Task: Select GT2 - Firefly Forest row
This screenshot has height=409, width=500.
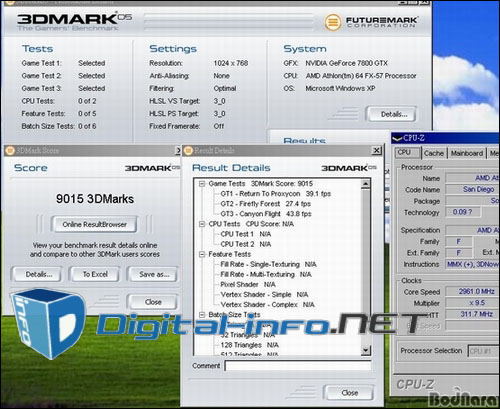Action: tap(265, 204)
